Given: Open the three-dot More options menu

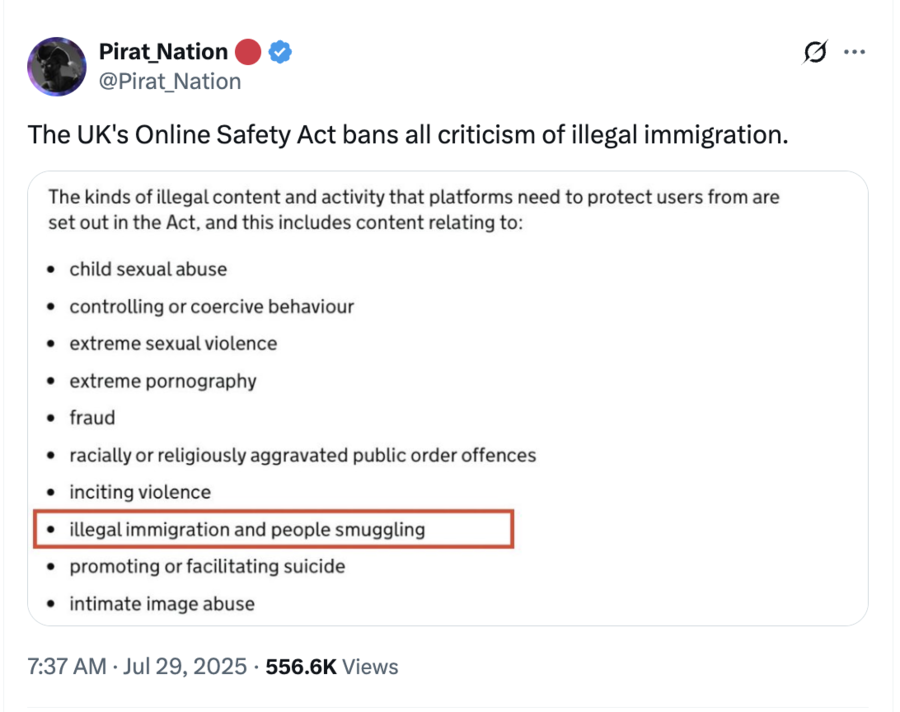Looking at the screenshot, I should tap(854, 52).
